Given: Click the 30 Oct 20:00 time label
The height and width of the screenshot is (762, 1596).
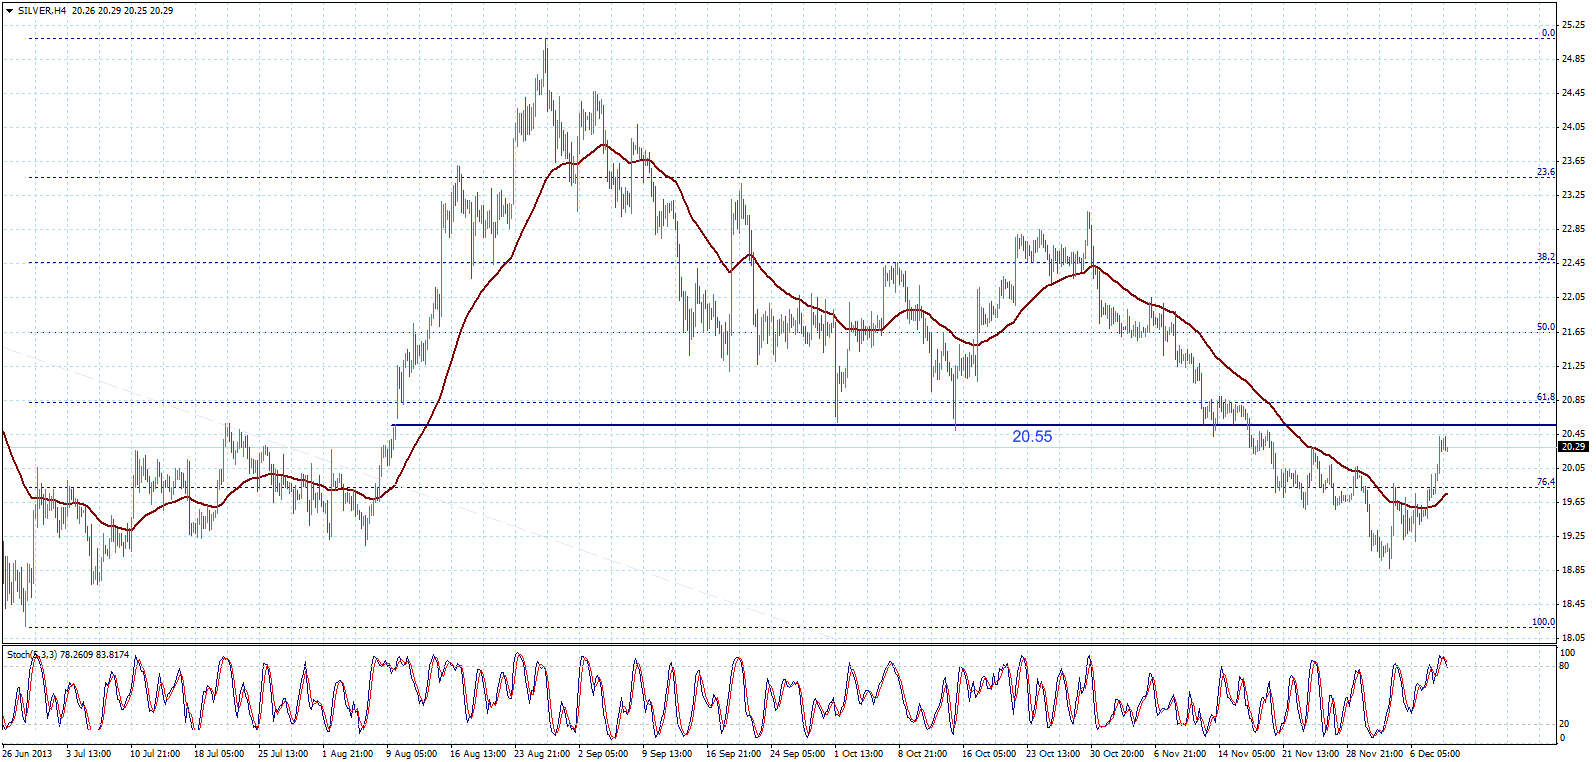Looking at the screenshot, I should 1117,754.
